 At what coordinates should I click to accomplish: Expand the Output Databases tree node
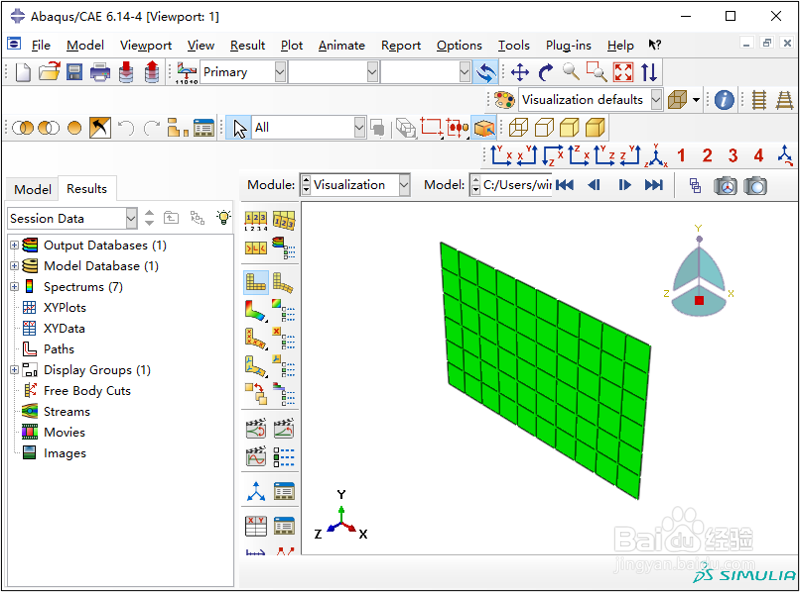pos(14,245)
